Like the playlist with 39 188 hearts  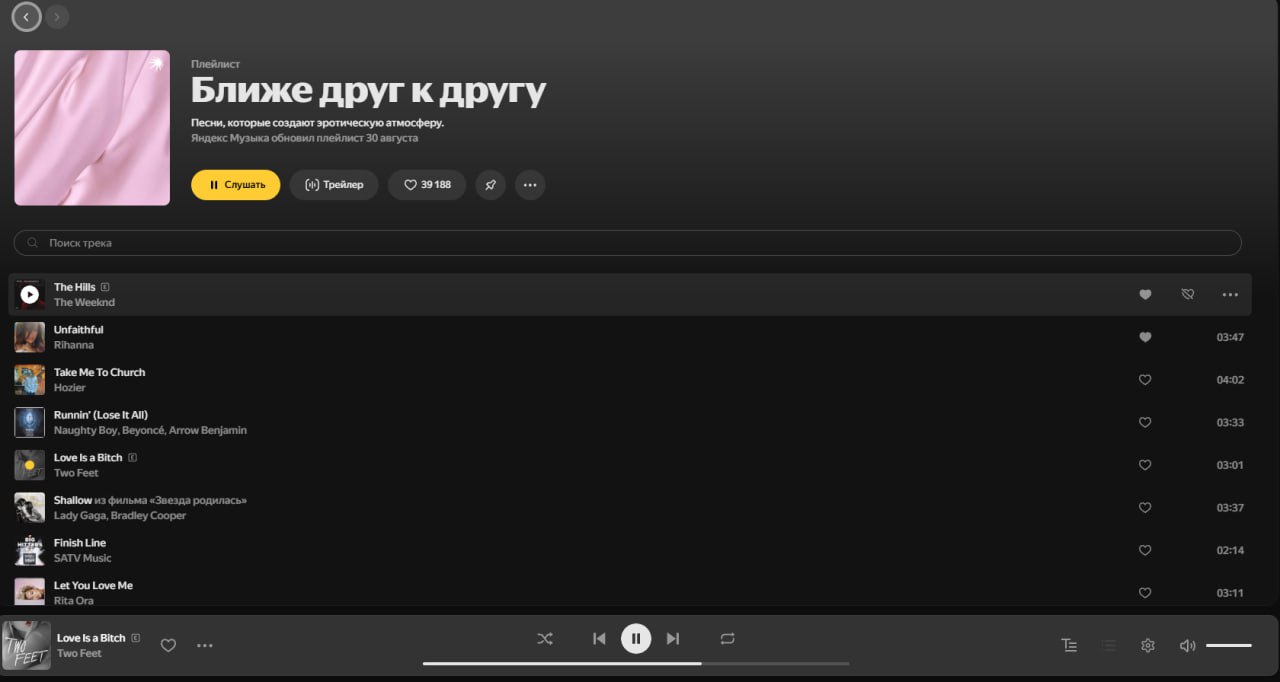click(x=427, y=185)
